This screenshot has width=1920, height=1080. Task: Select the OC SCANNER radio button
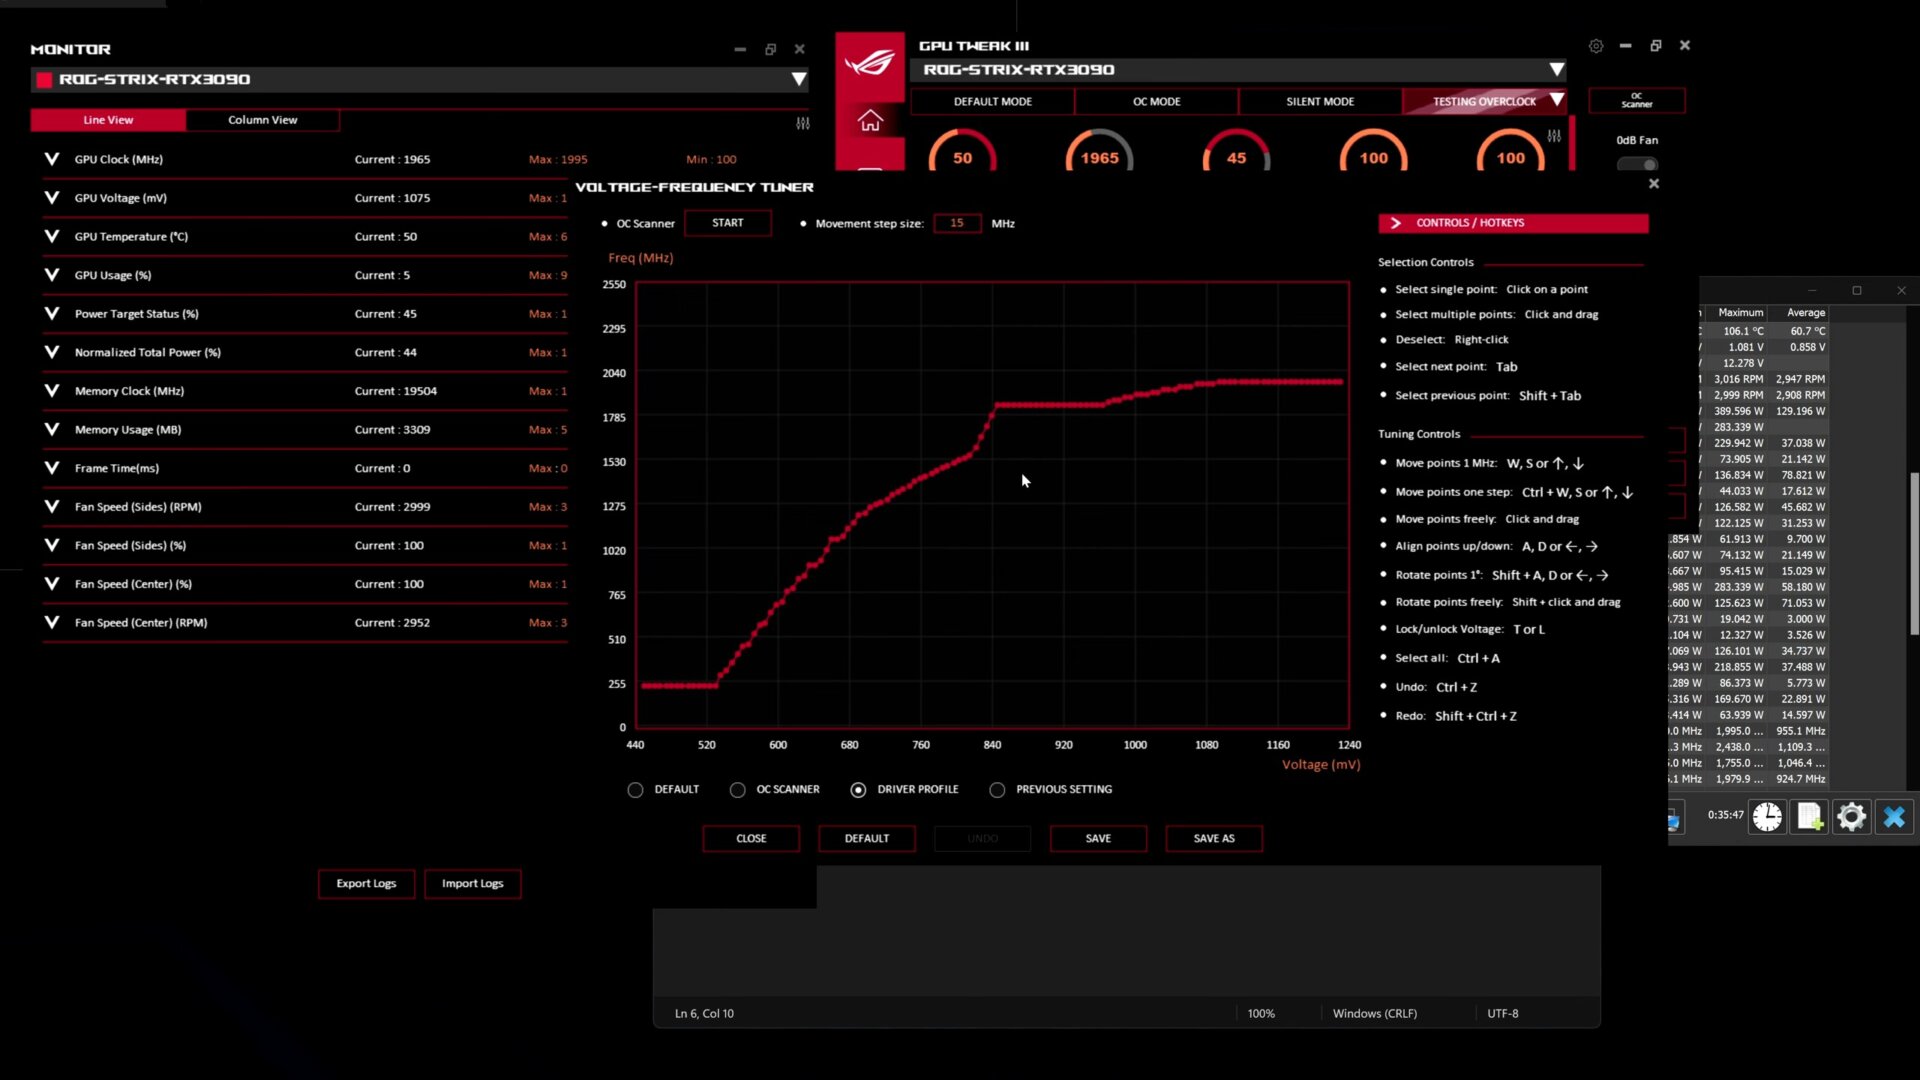point(738,789)
